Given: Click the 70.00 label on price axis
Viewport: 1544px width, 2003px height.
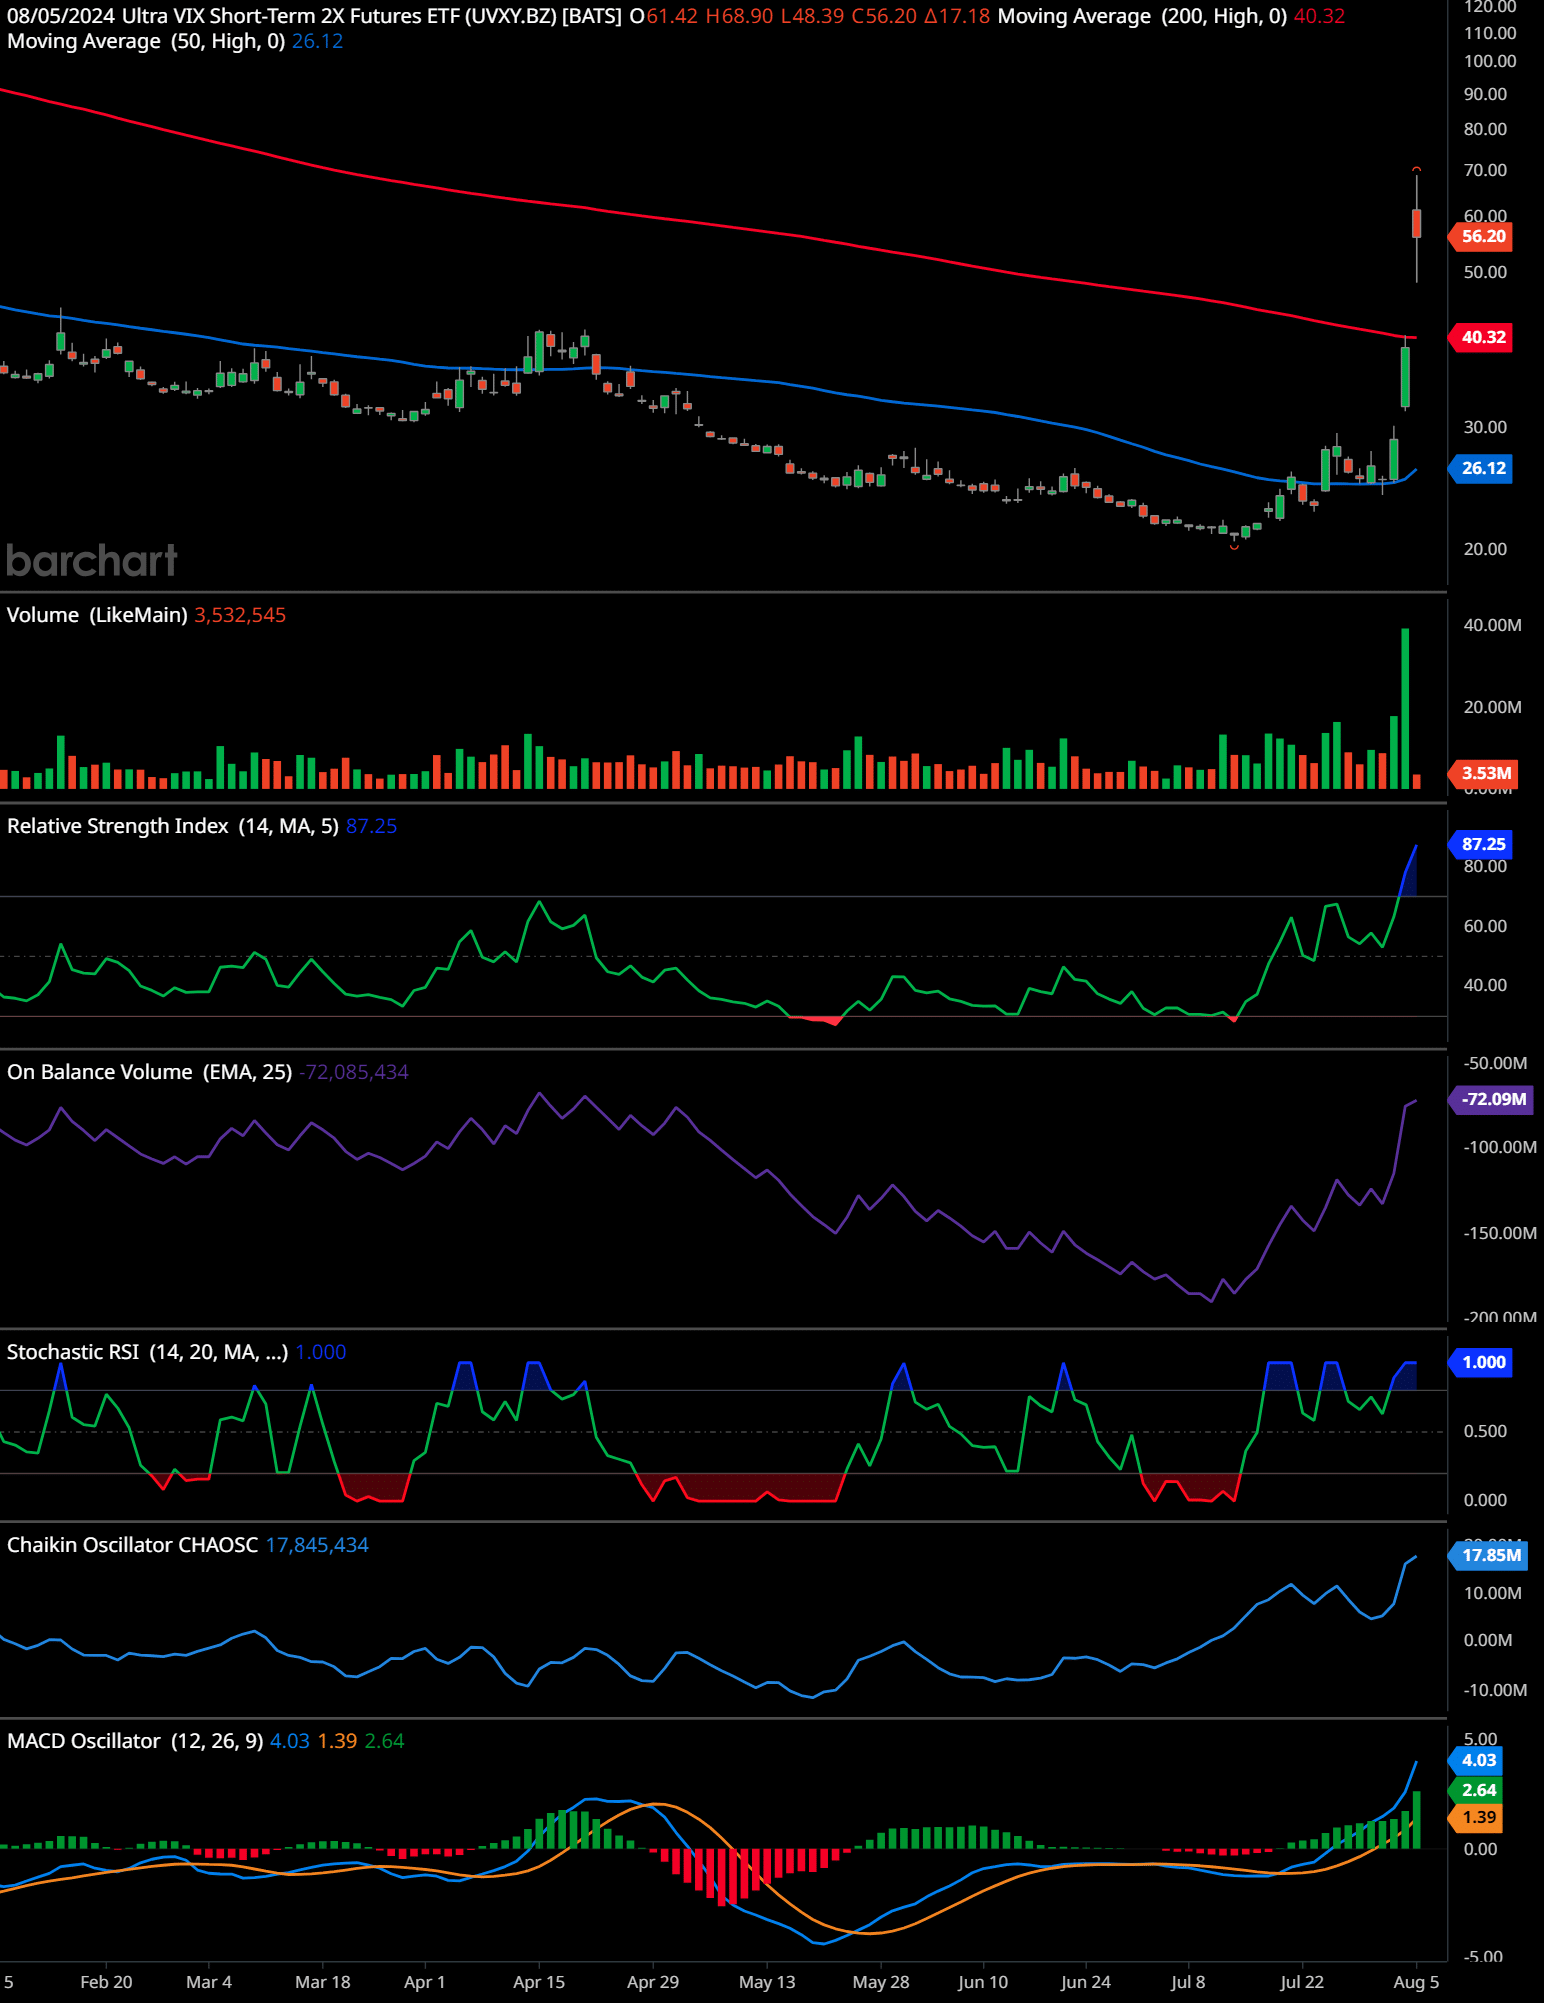Looking at the screenshot, I should tap(1485, 171).
